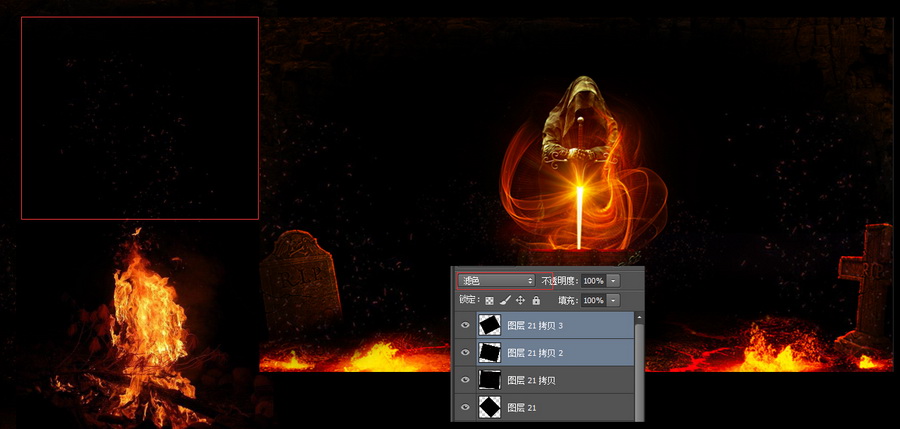Screen dimensions: 900x429
Task: Click the 不透明度 100% value field
Action: tap(592, 281)
